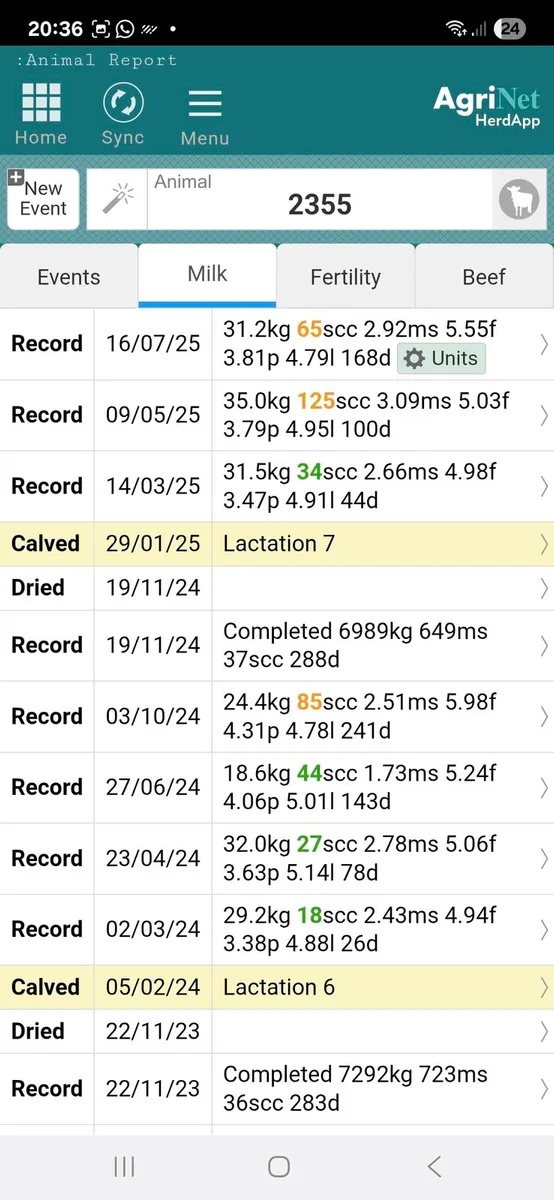The width and height of the screenshot is (554, 1200).
Task: Tap Android back navigation arrow
Action: (434, 1166)
